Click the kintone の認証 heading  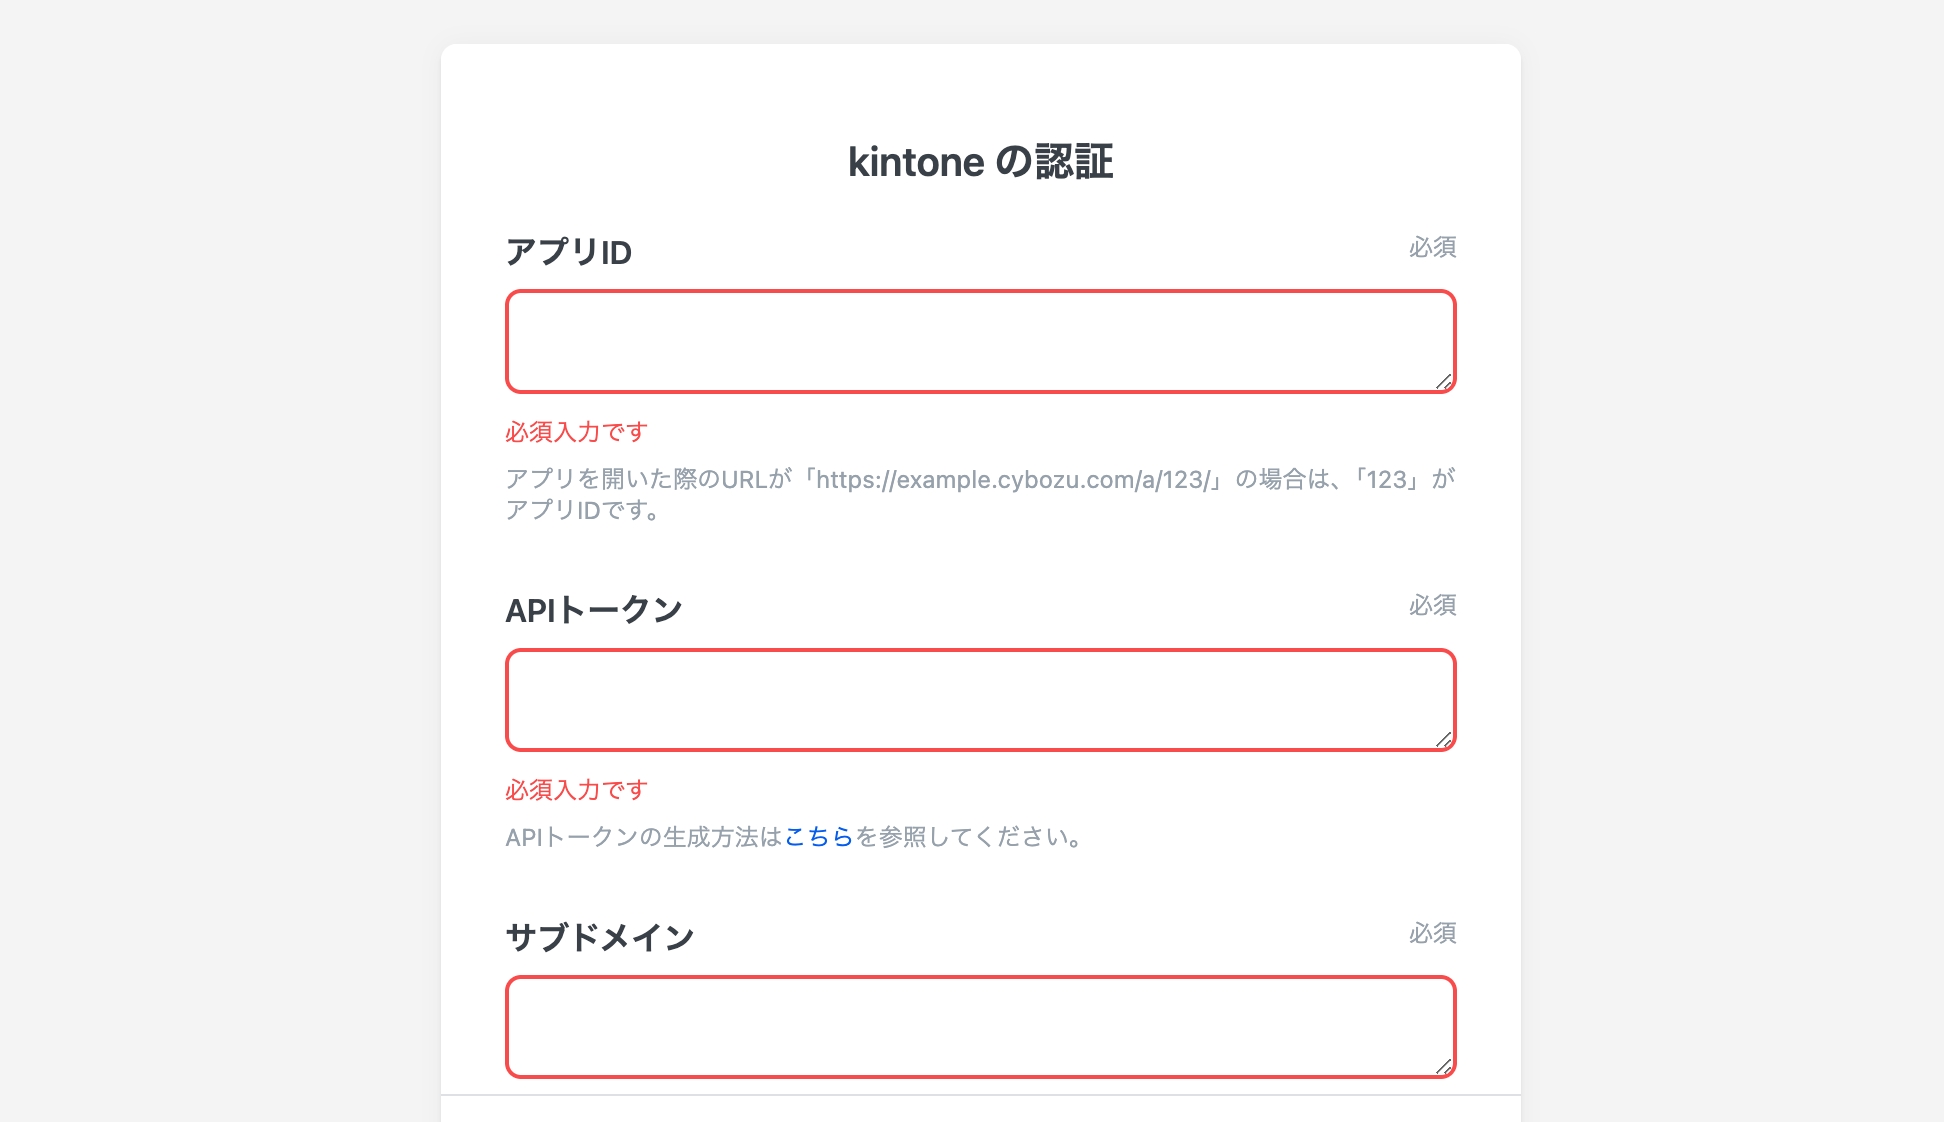[x=980, y=162]
